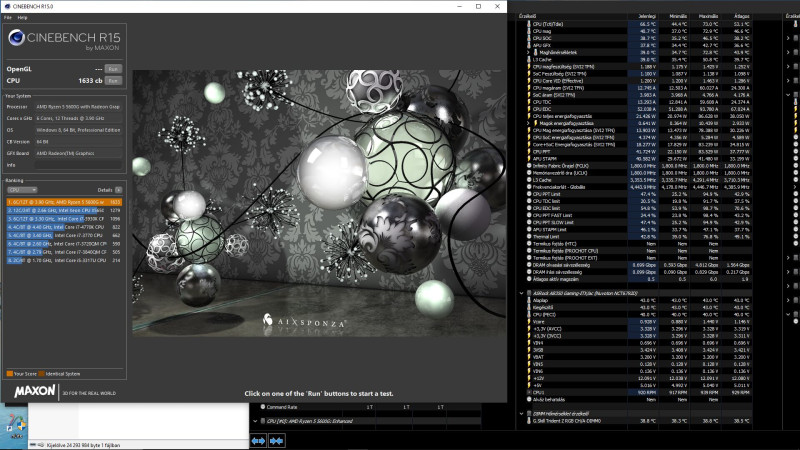
Task: Expand the Magok energiafogyasztása group
Action: tap(528, 123)
